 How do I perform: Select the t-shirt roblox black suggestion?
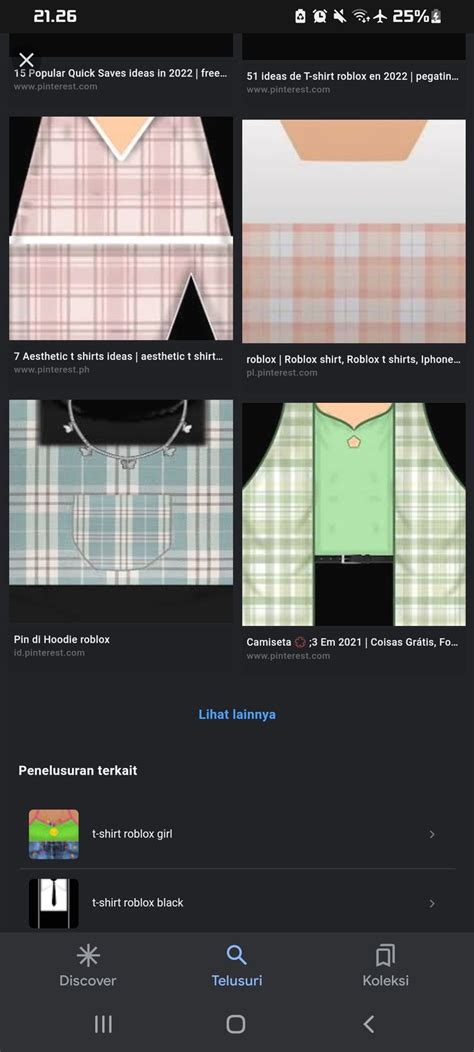(237, 903)
